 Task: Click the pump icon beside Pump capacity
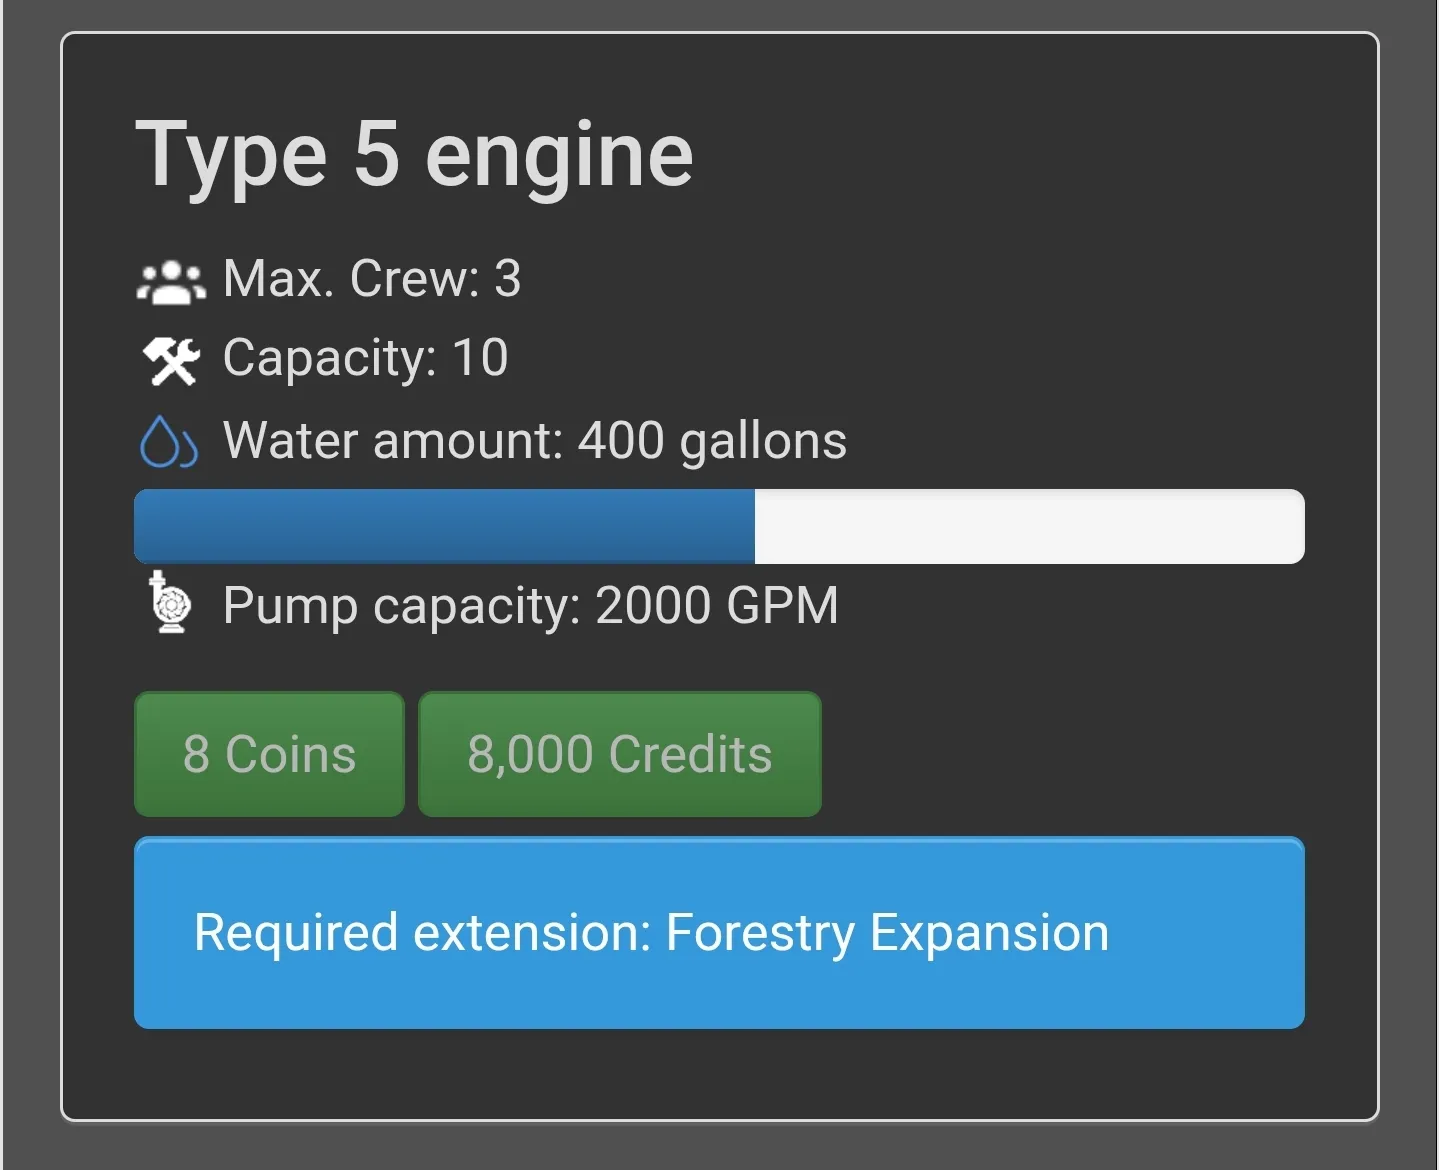[x=168, y=602]
